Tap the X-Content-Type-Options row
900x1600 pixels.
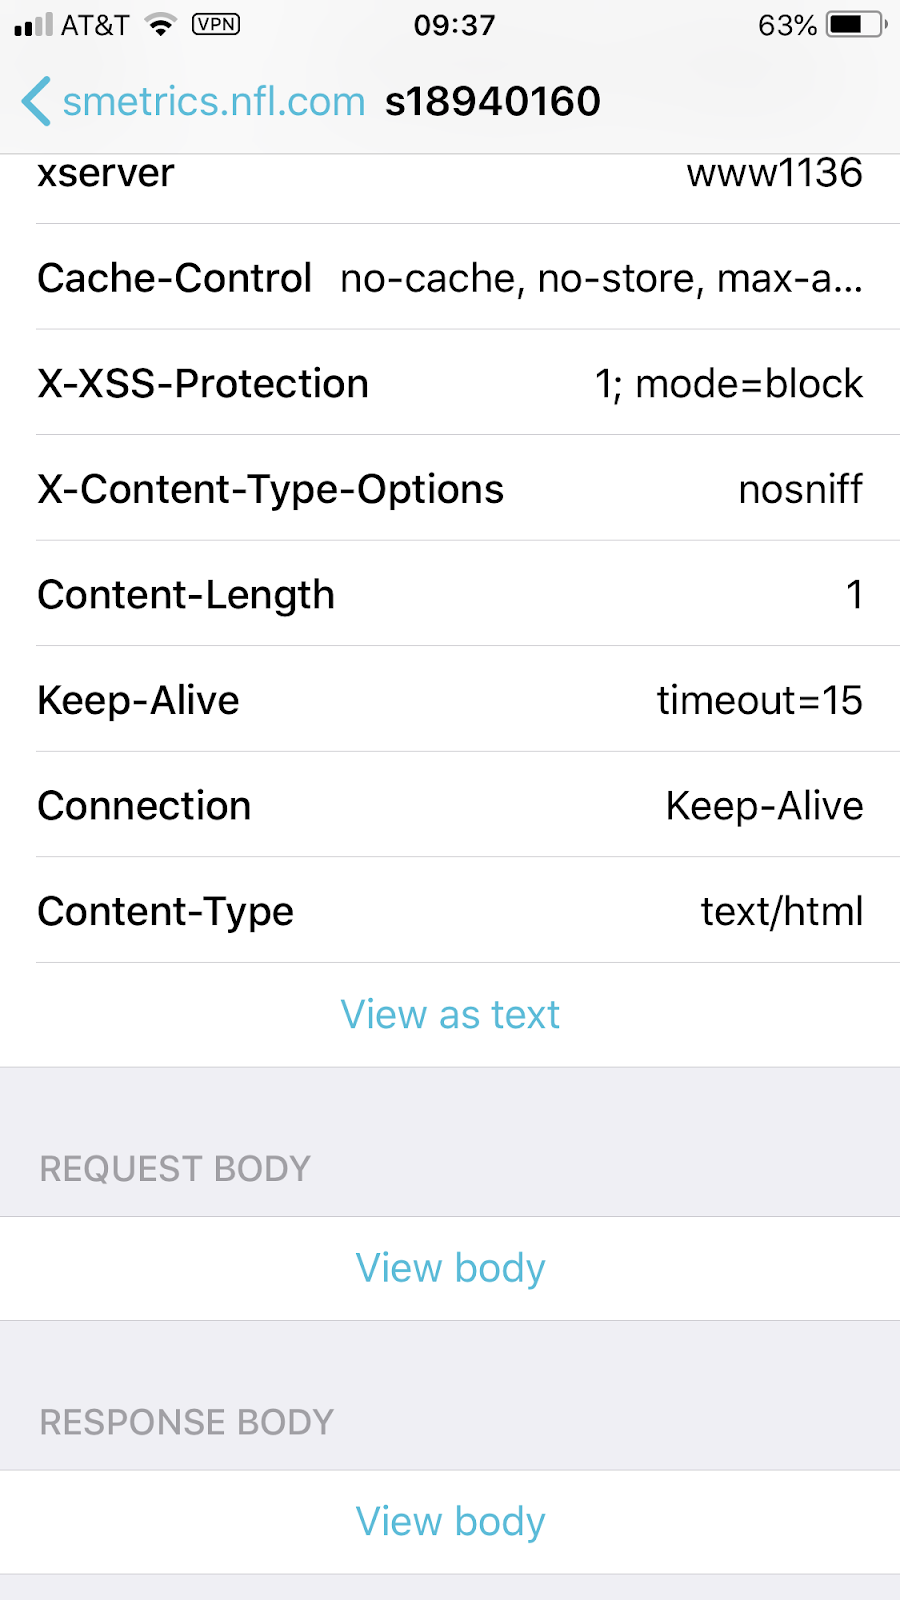pyautogui.click(x=450, y=489)
